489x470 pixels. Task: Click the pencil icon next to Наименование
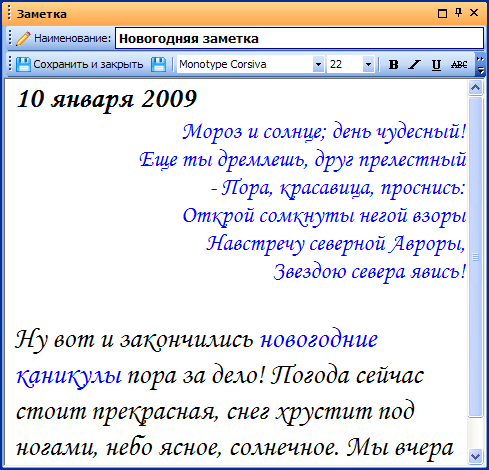[23, 38]
